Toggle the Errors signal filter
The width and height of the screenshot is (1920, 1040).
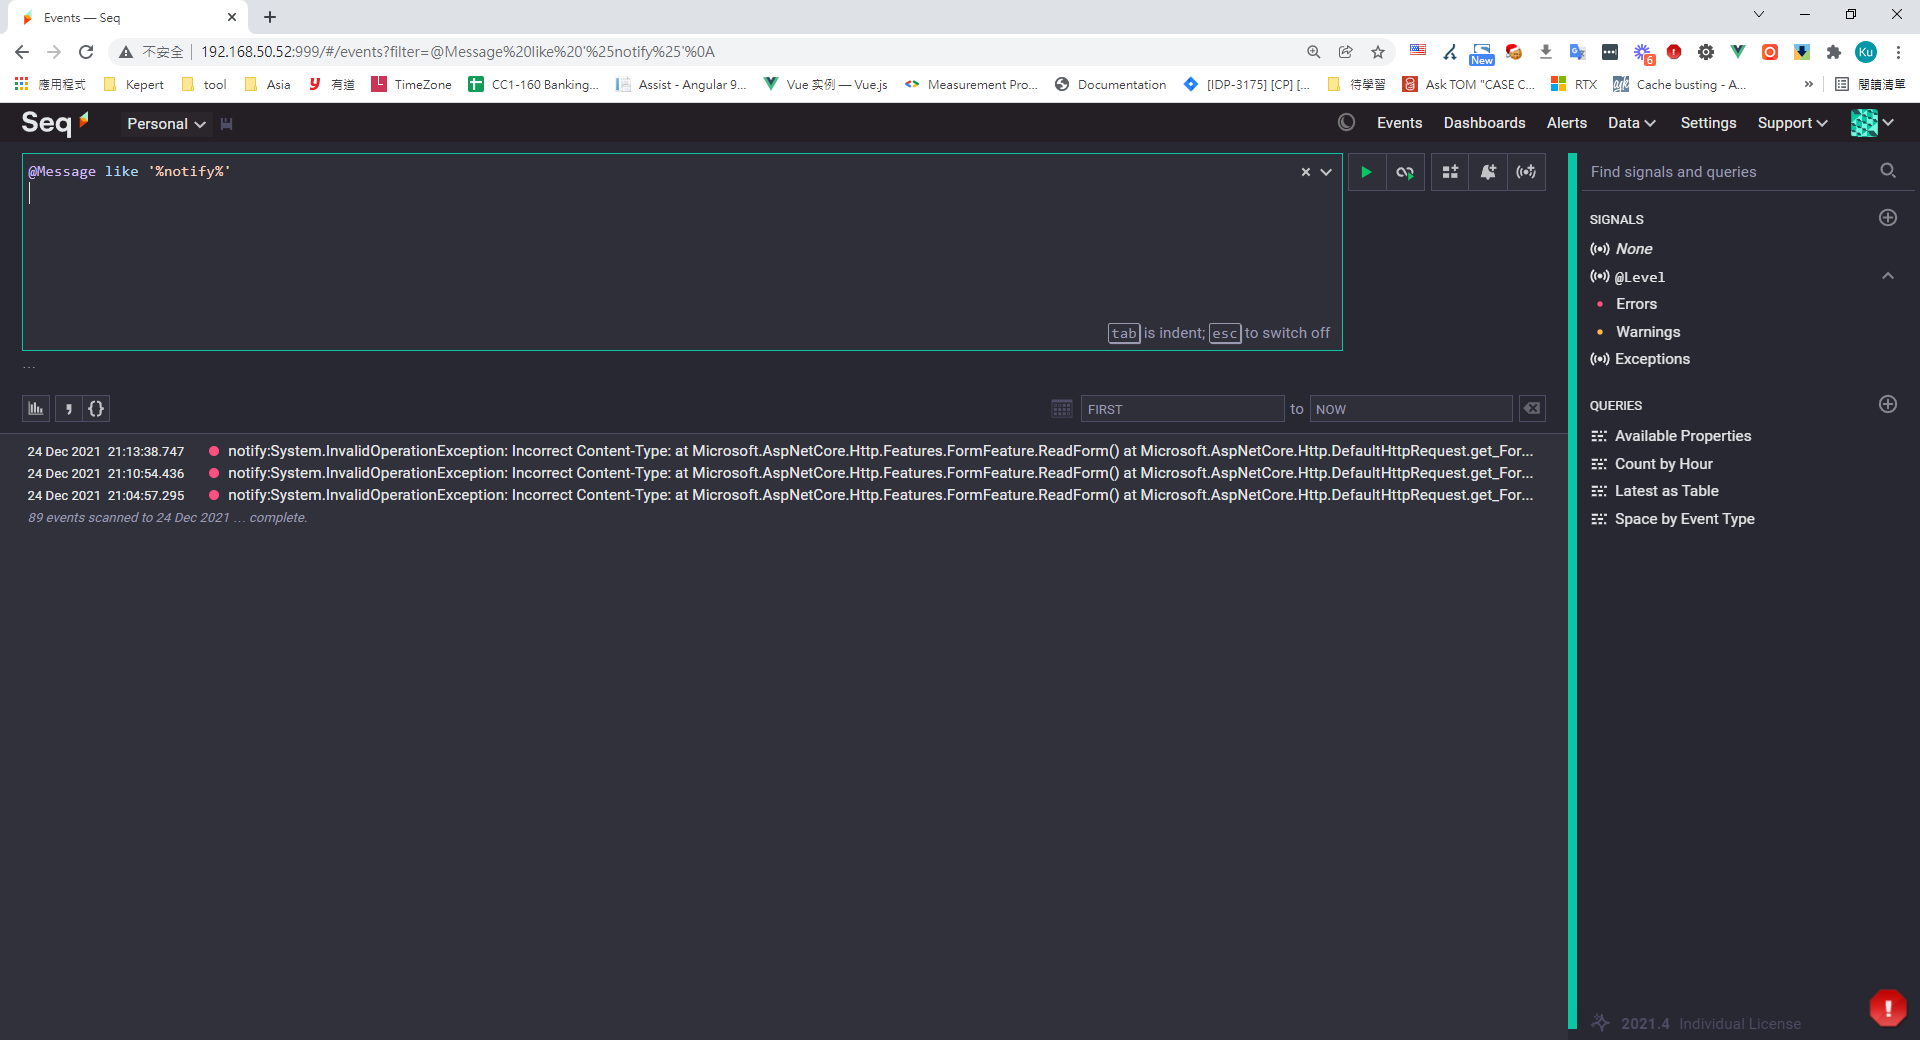coord(1636,304)
